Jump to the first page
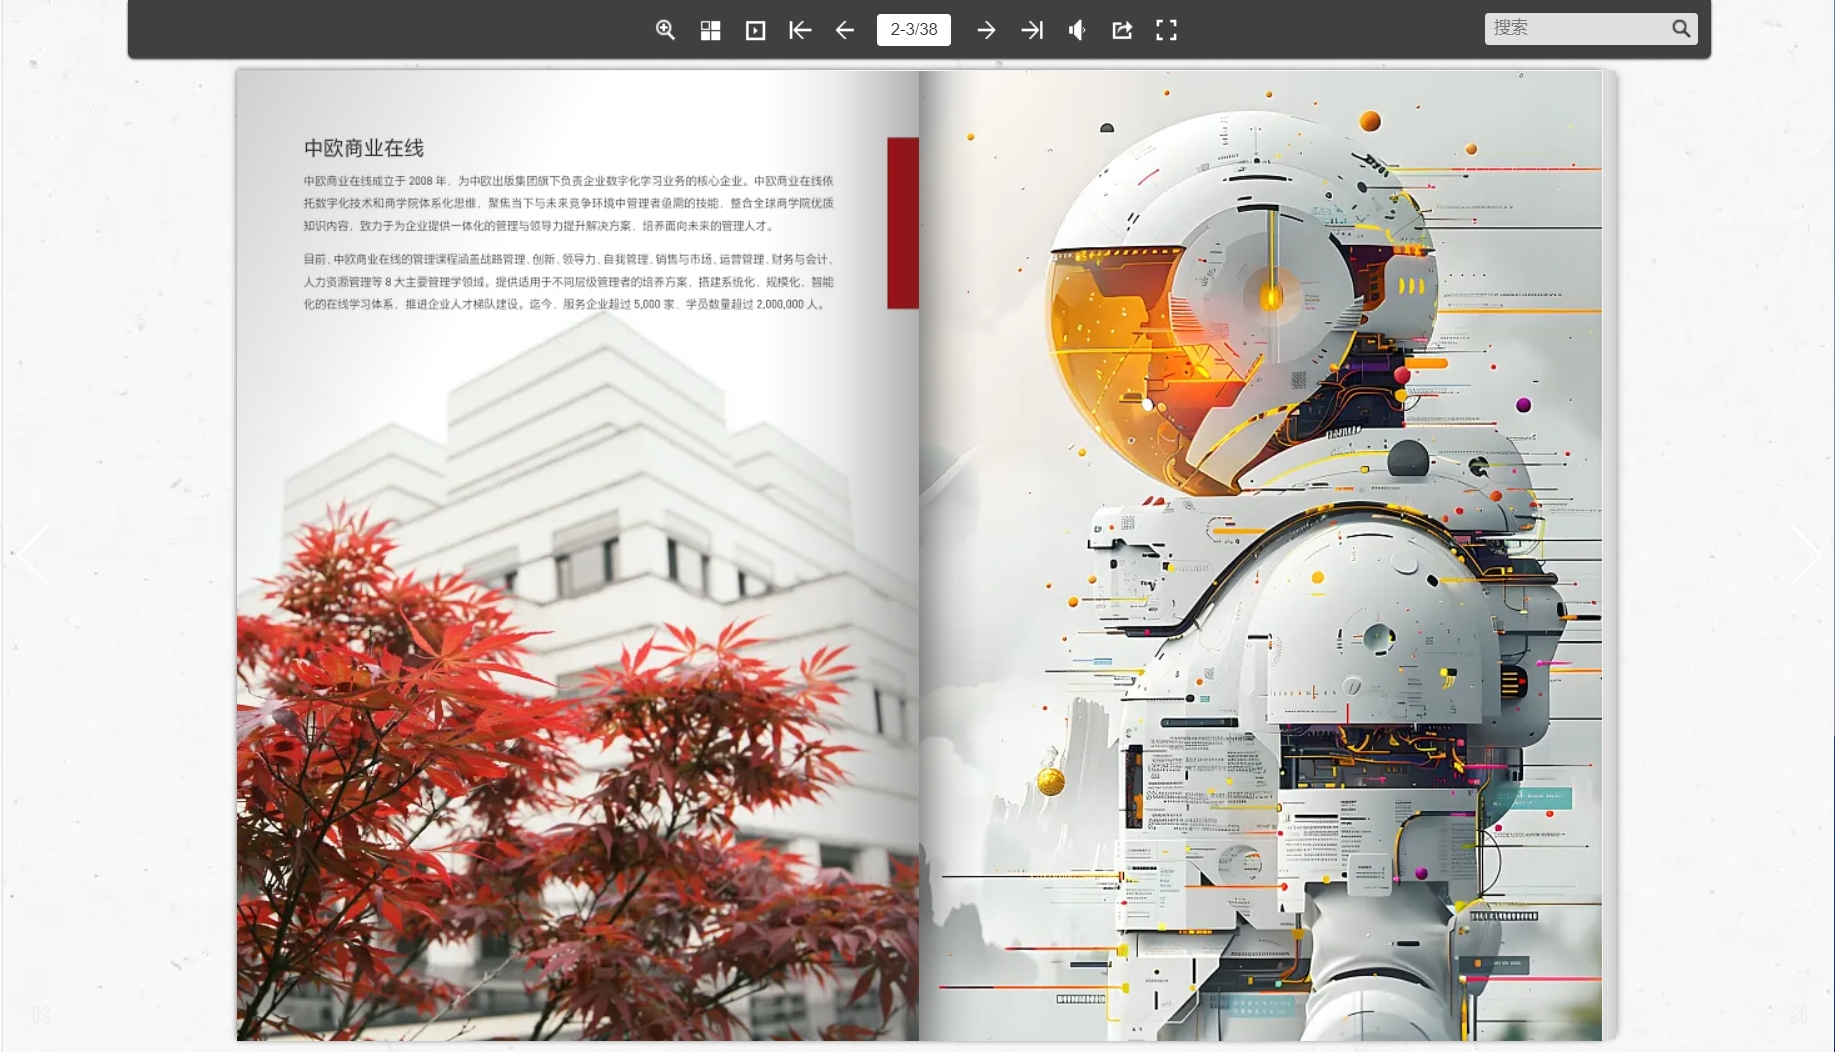 [x=800, y=30]
